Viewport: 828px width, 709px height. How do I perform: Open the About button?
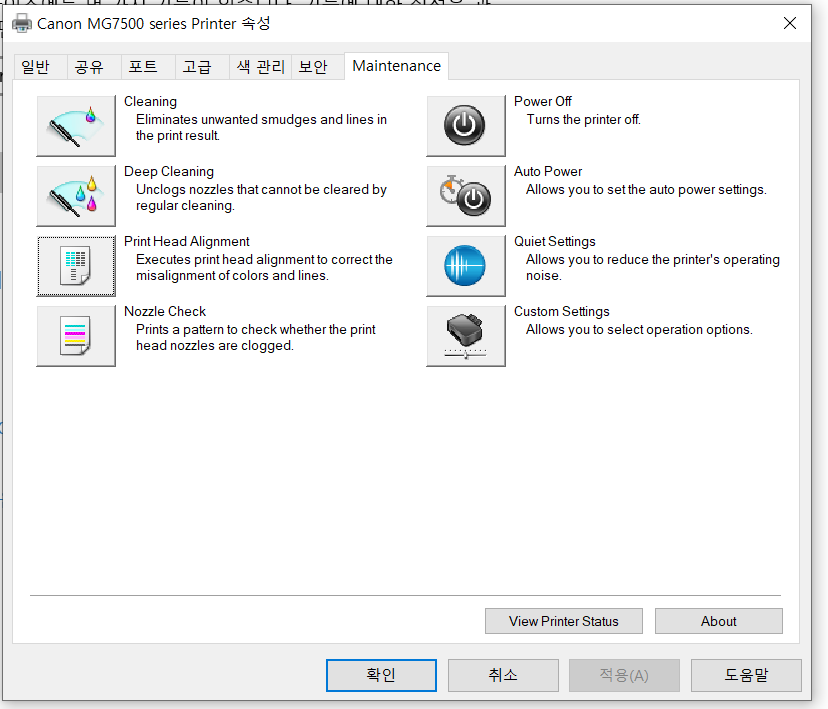719,621
